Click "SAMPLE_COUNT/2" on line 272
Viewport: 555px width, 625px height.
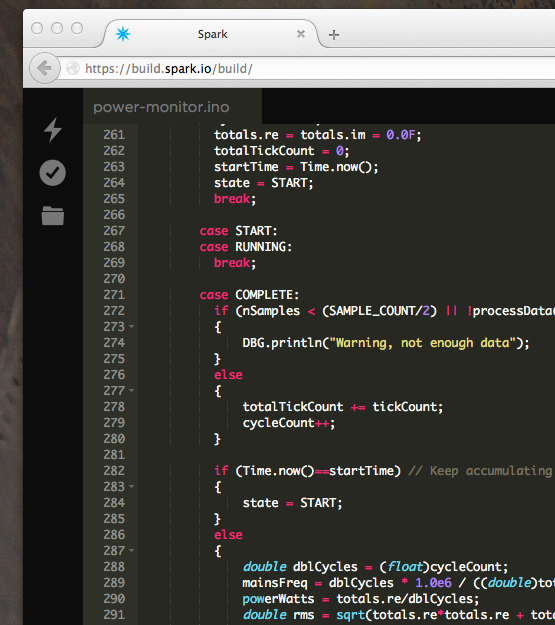point(379,311)
